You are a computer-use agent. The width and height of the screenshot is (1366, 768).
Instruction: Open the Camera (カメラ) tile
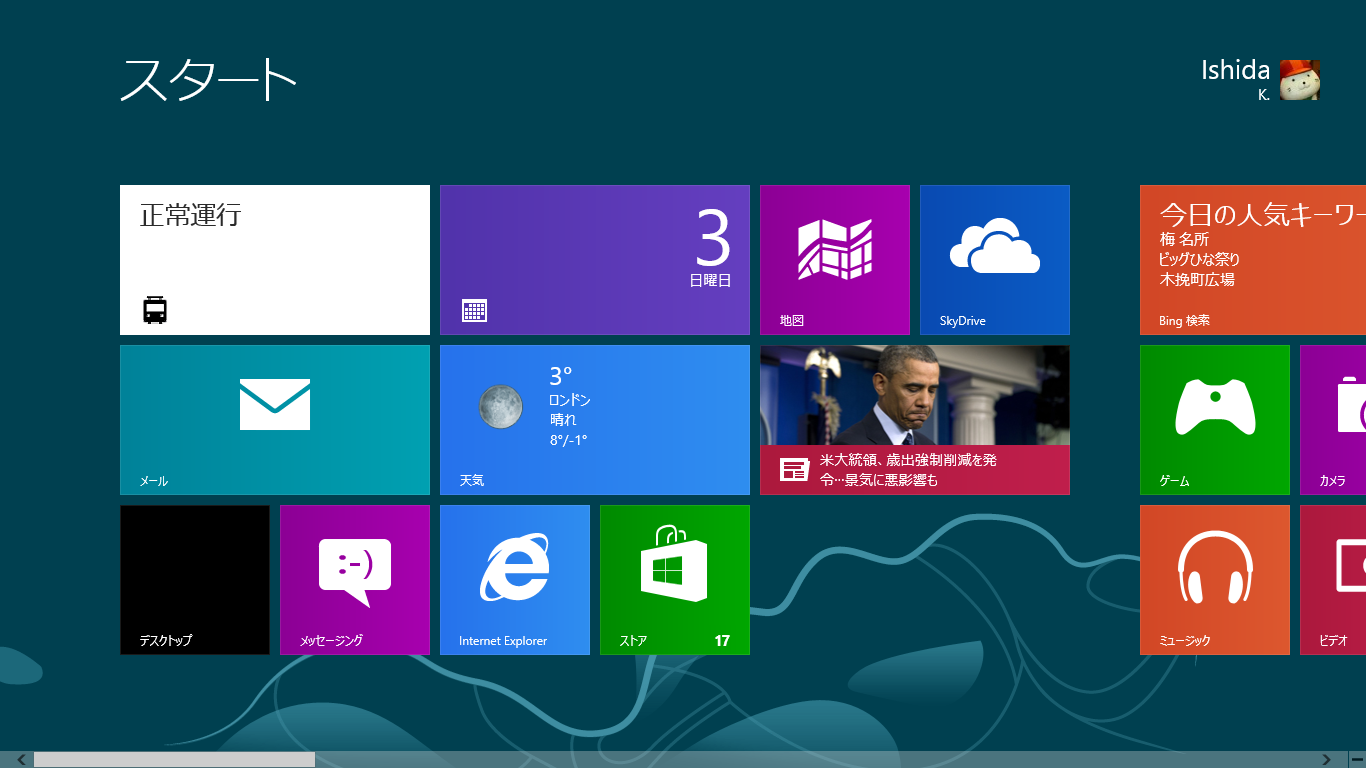coord(1333,420)
